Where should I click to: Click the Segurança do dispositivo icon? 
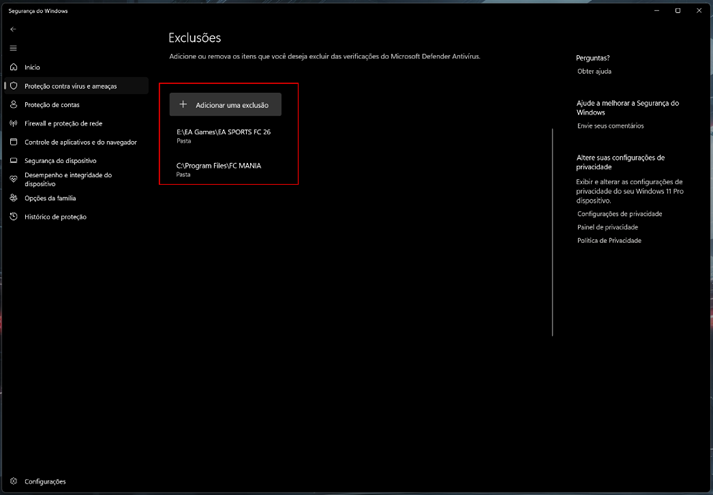coord(13,160)
